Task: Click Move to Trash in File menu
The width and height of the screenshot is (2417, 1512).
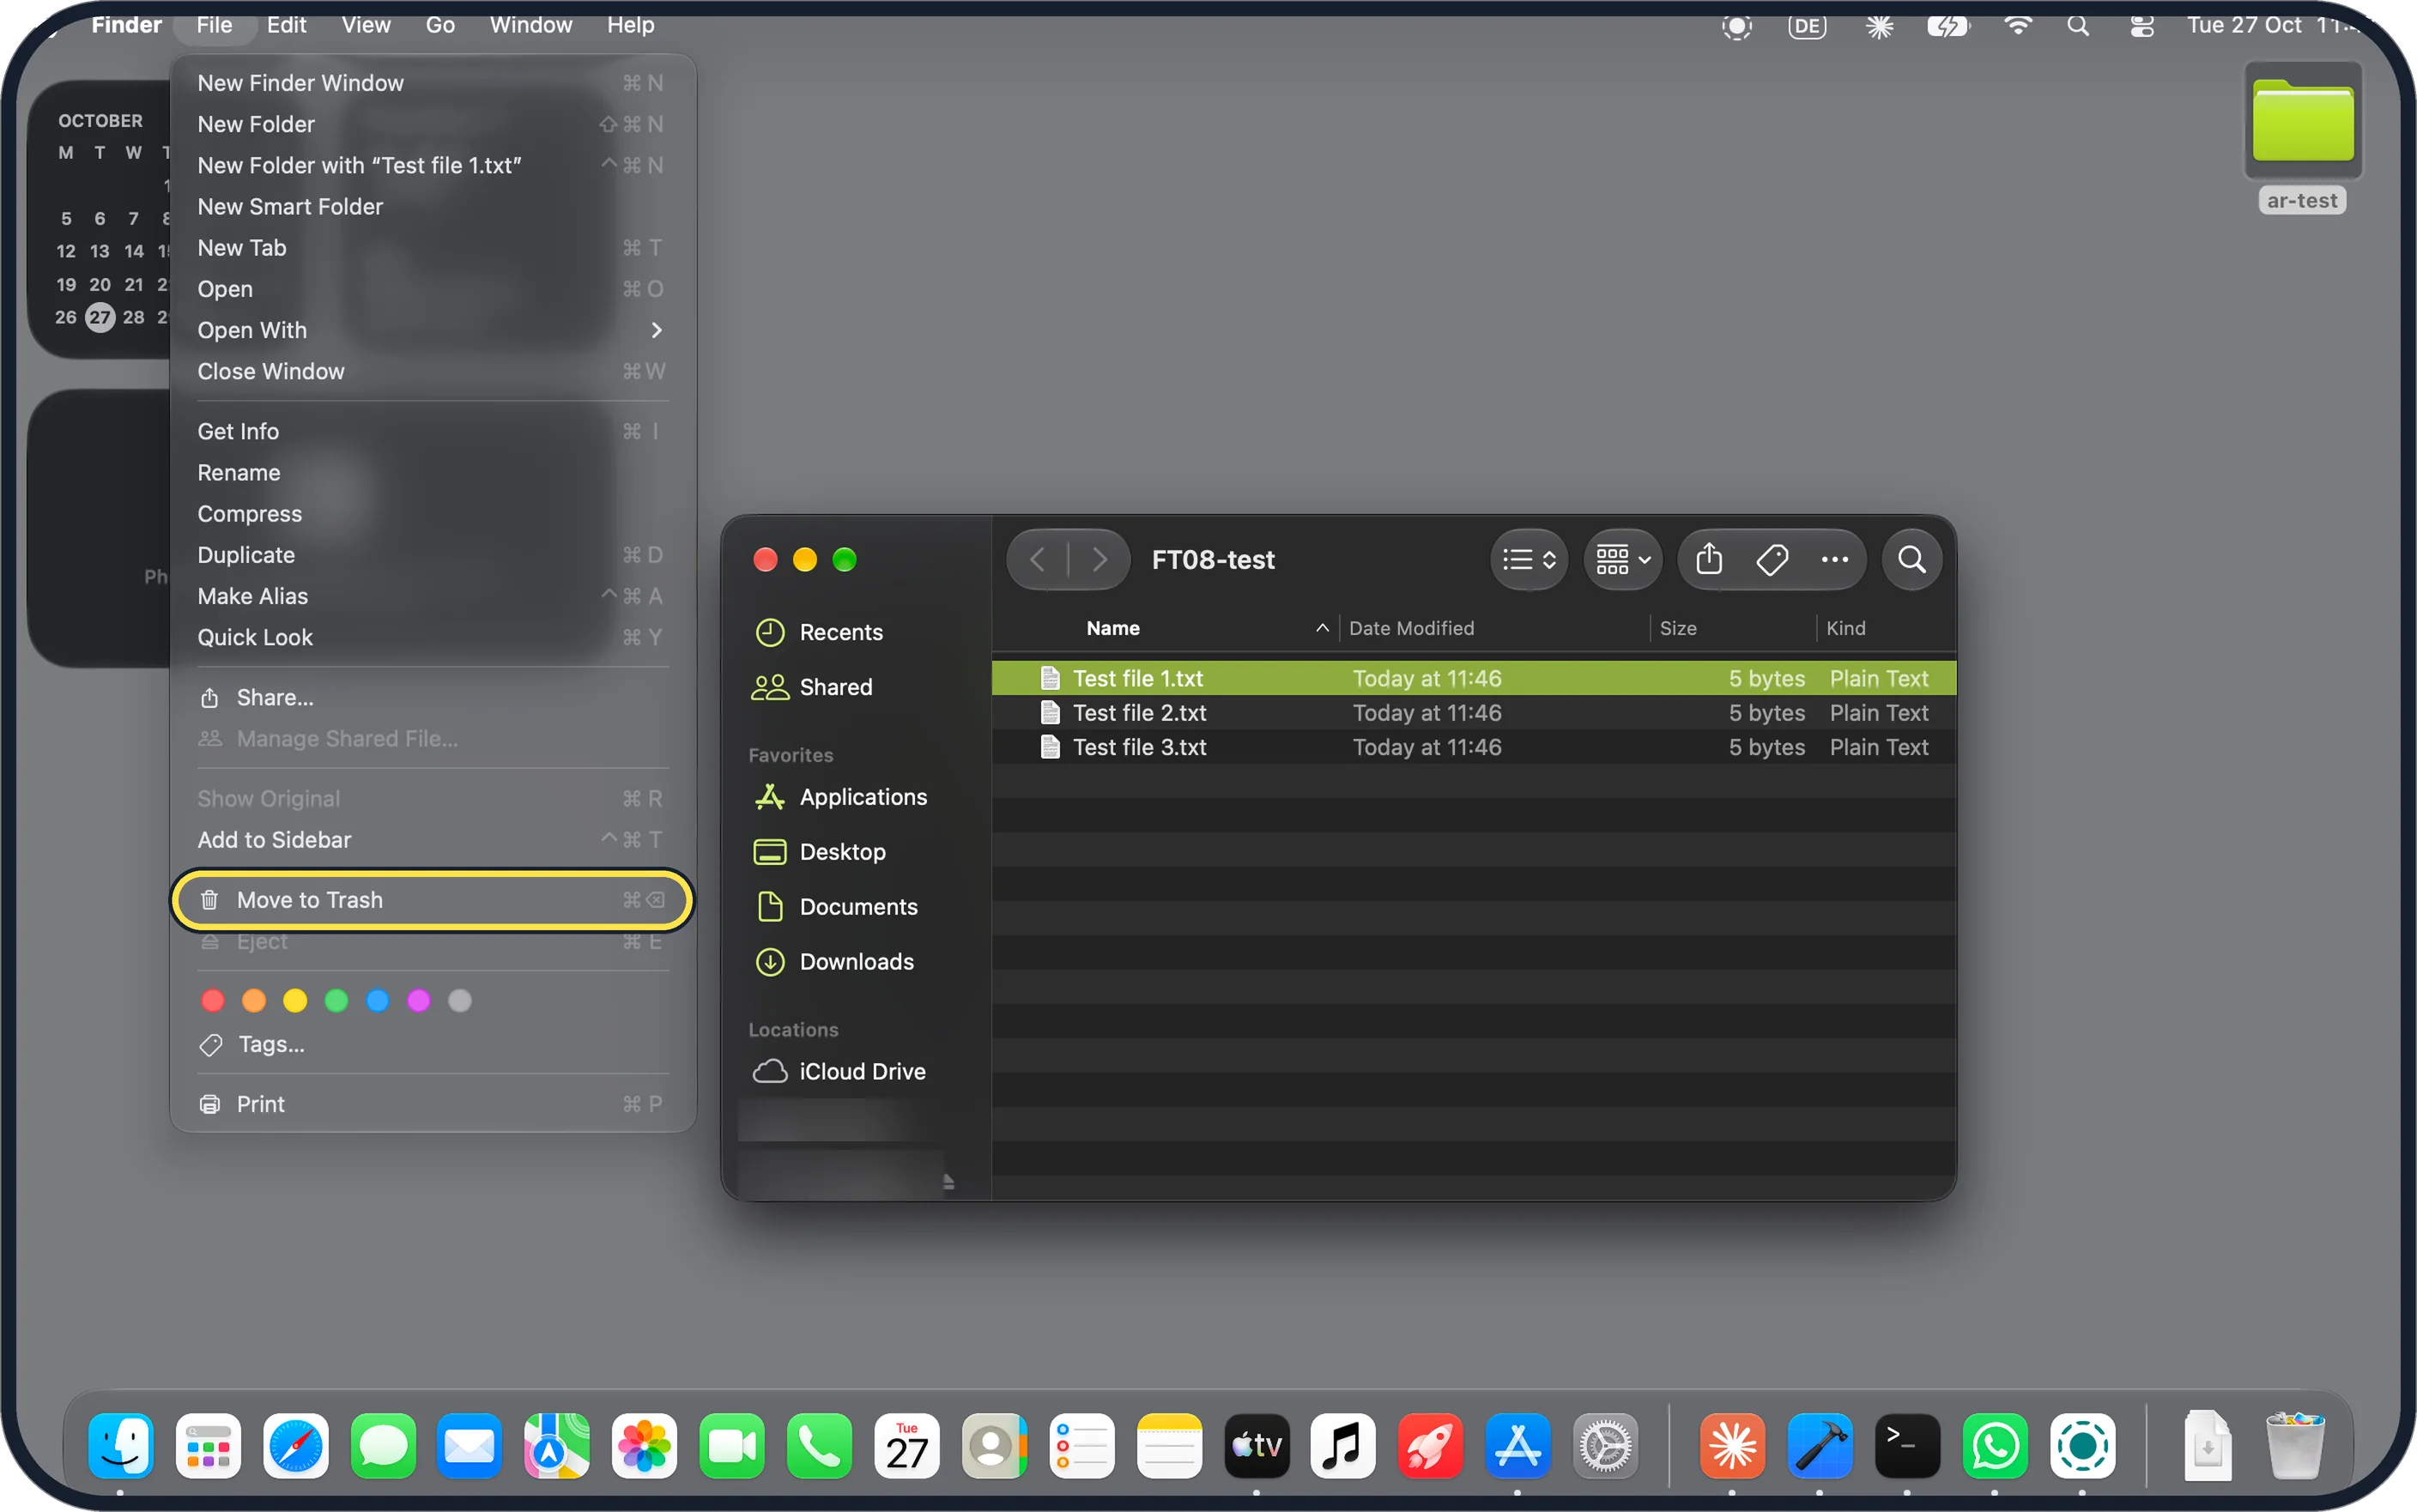Action: (x=432, y=900)
